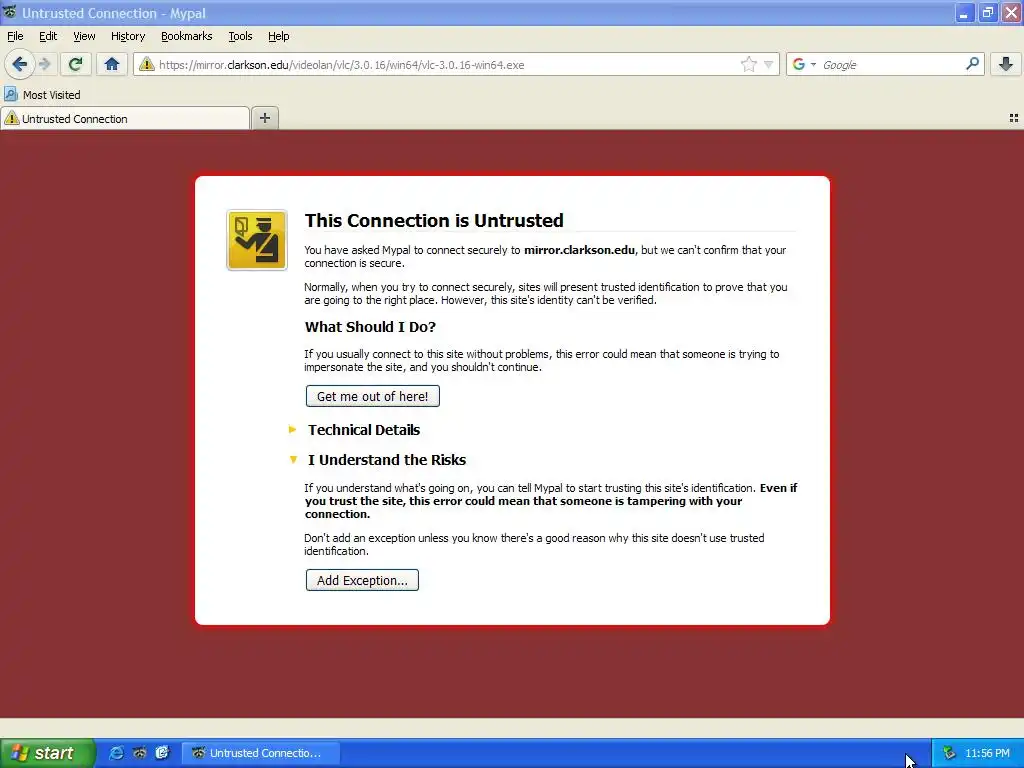Screen dimensions: 1024x768
Task: Open the History menu
Action: pos(128,36)
